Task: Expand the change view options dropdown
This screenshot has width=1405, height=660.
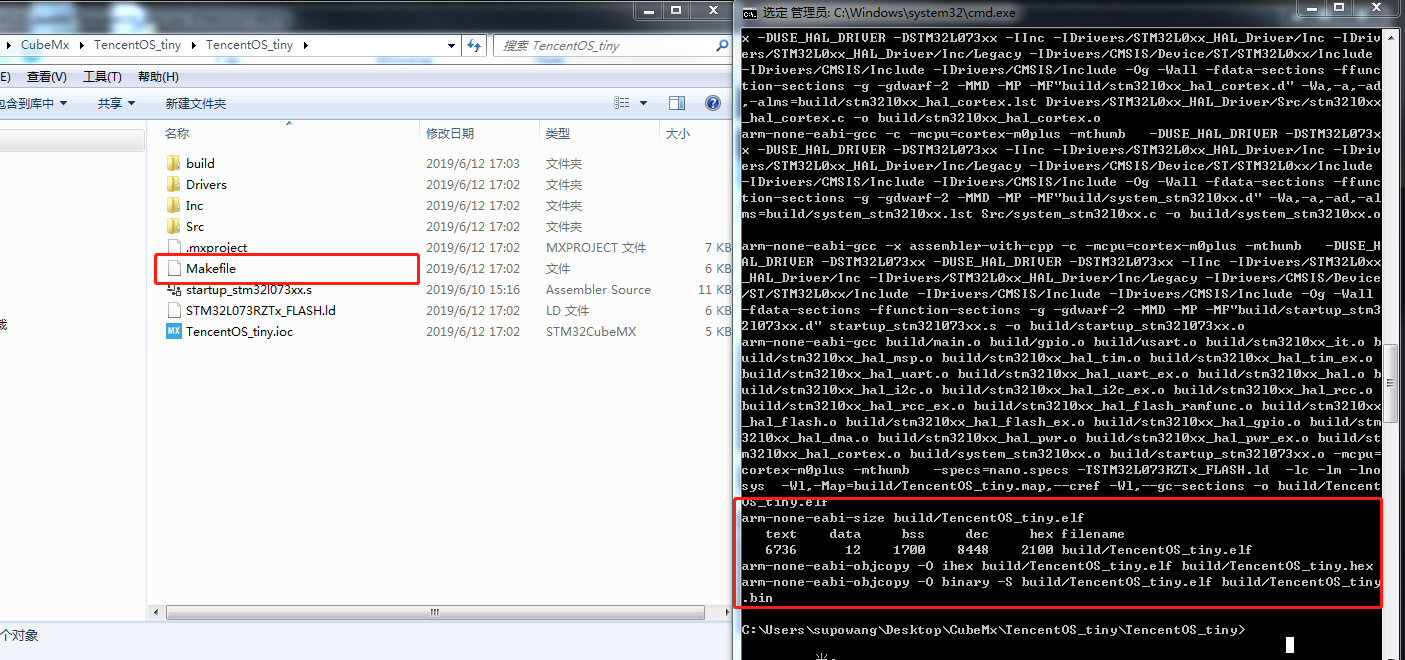Action: click(643, 103)
